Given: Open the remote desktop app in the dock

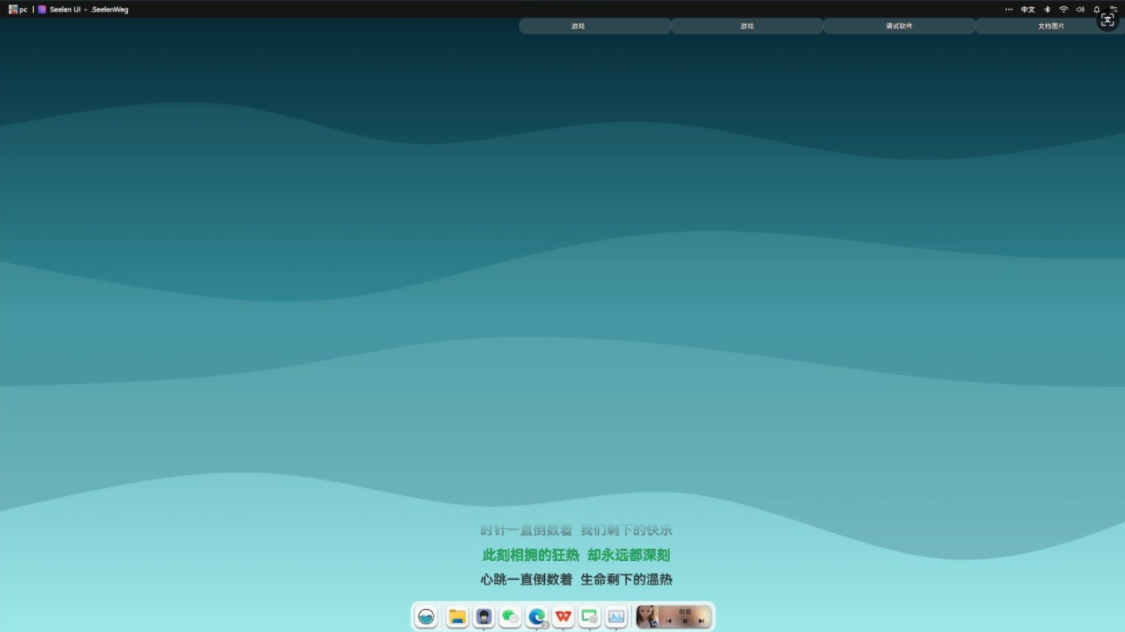Looking at the screenshot, I should [x=590, y=617].
